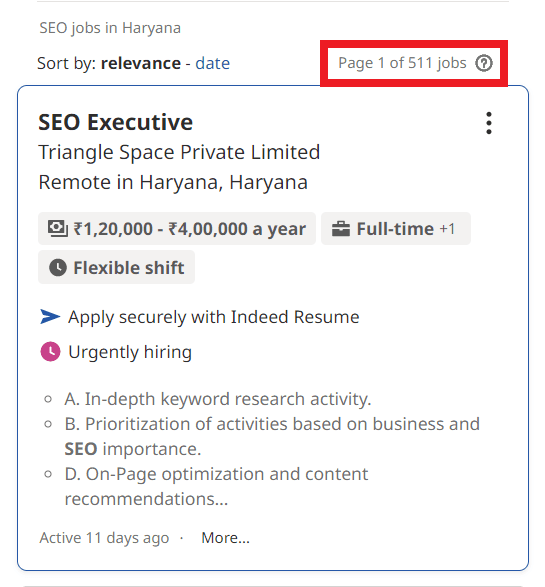Open the SEO Executive job title
Screen dimensions: 545x587
116,122
